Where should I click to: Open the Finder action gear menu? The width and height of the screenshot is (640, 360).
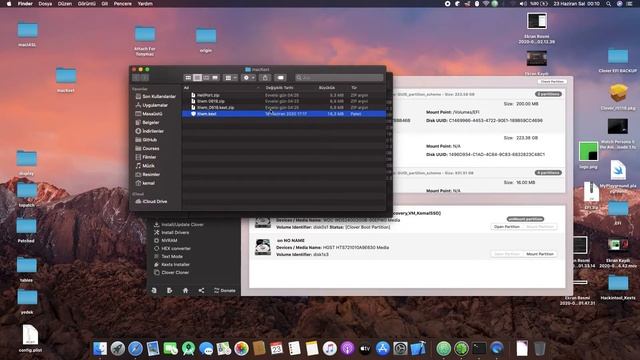(x=249, y=78)
